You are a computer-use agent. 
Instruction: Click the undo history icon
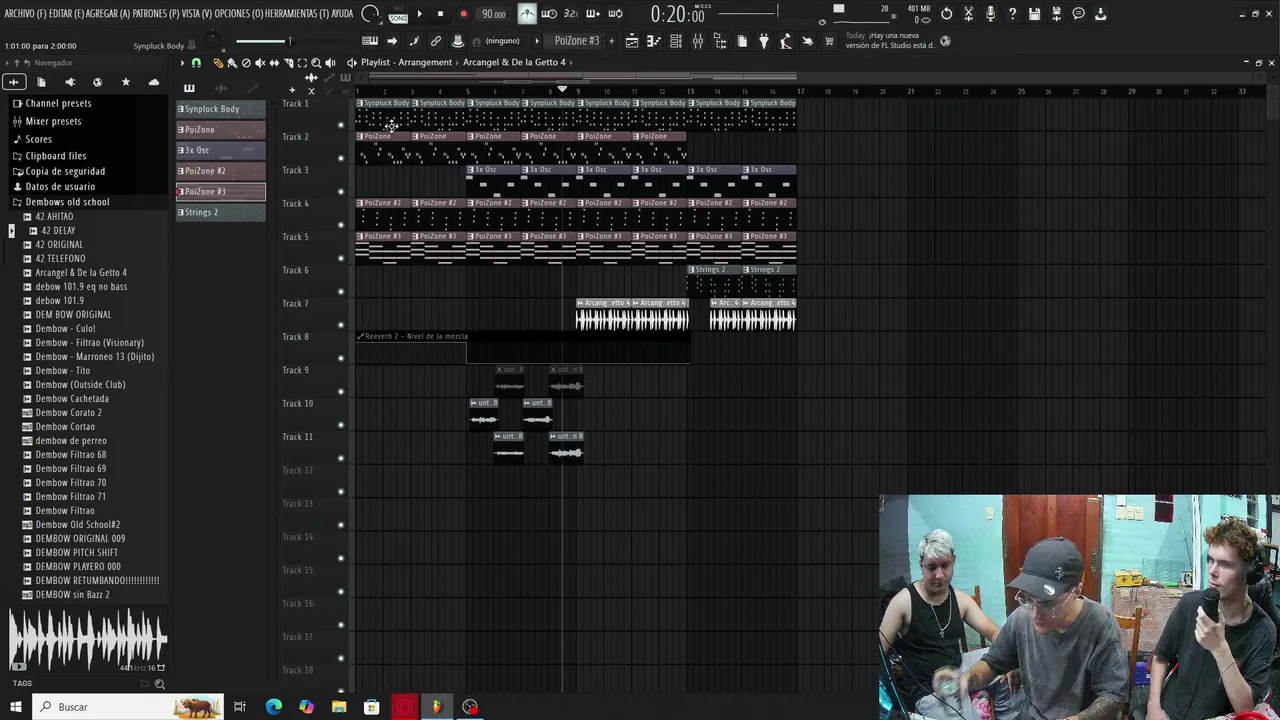tap(947, 14)
